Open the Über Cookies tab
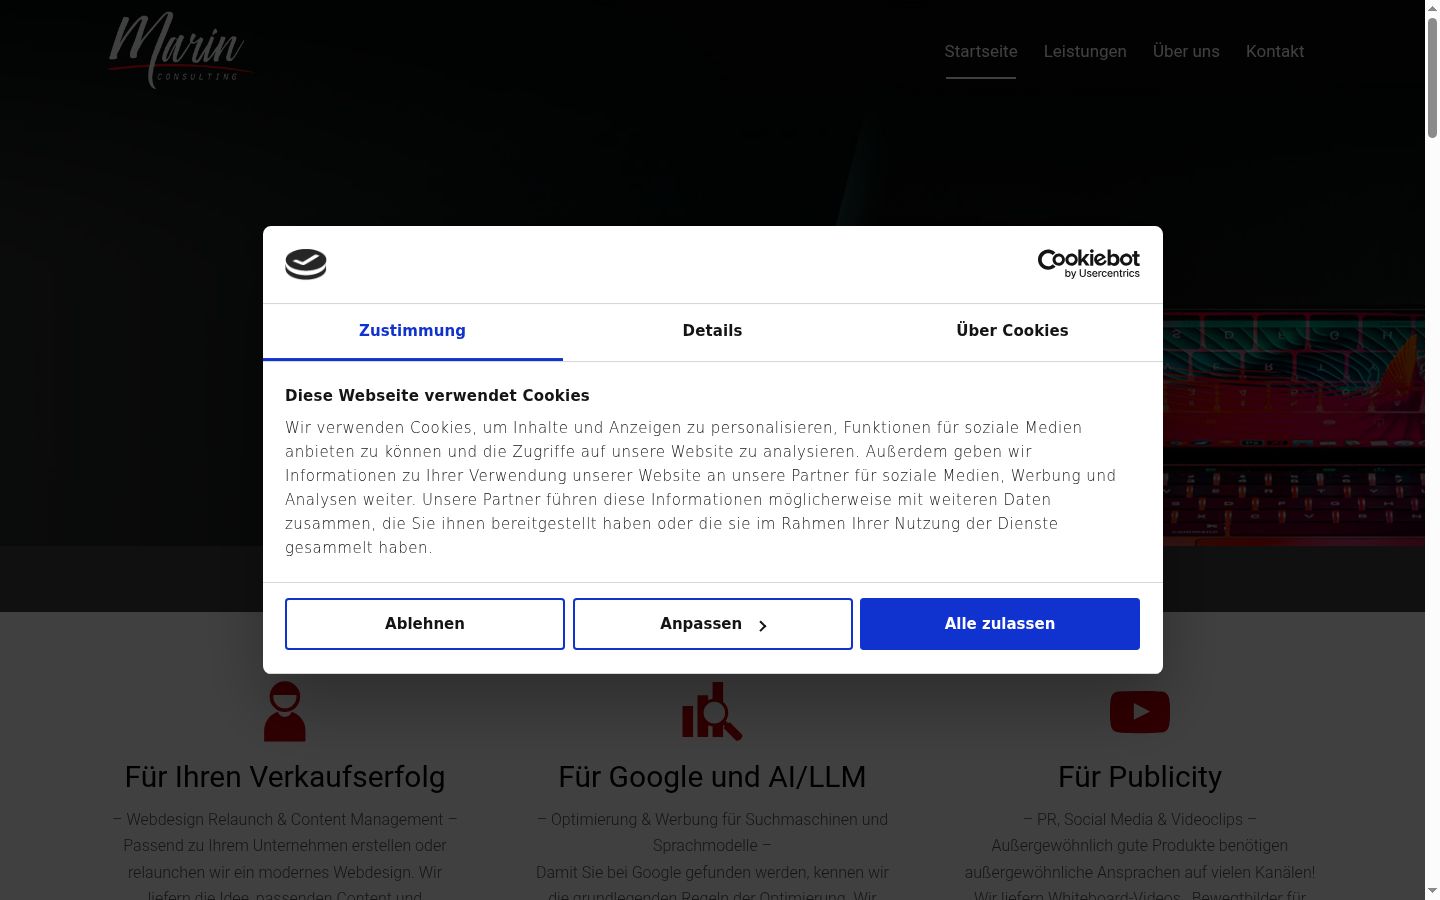The image size is (1440, 900). (1012, 331)
